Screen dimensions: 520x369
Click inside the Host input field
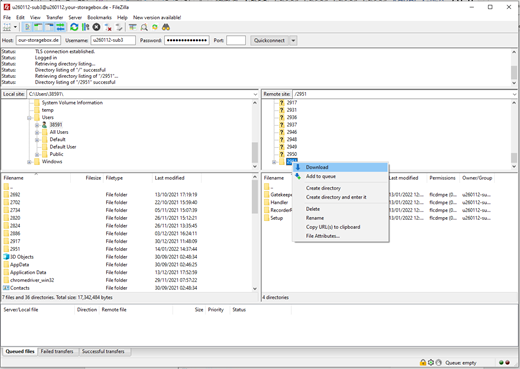point(38,40)
